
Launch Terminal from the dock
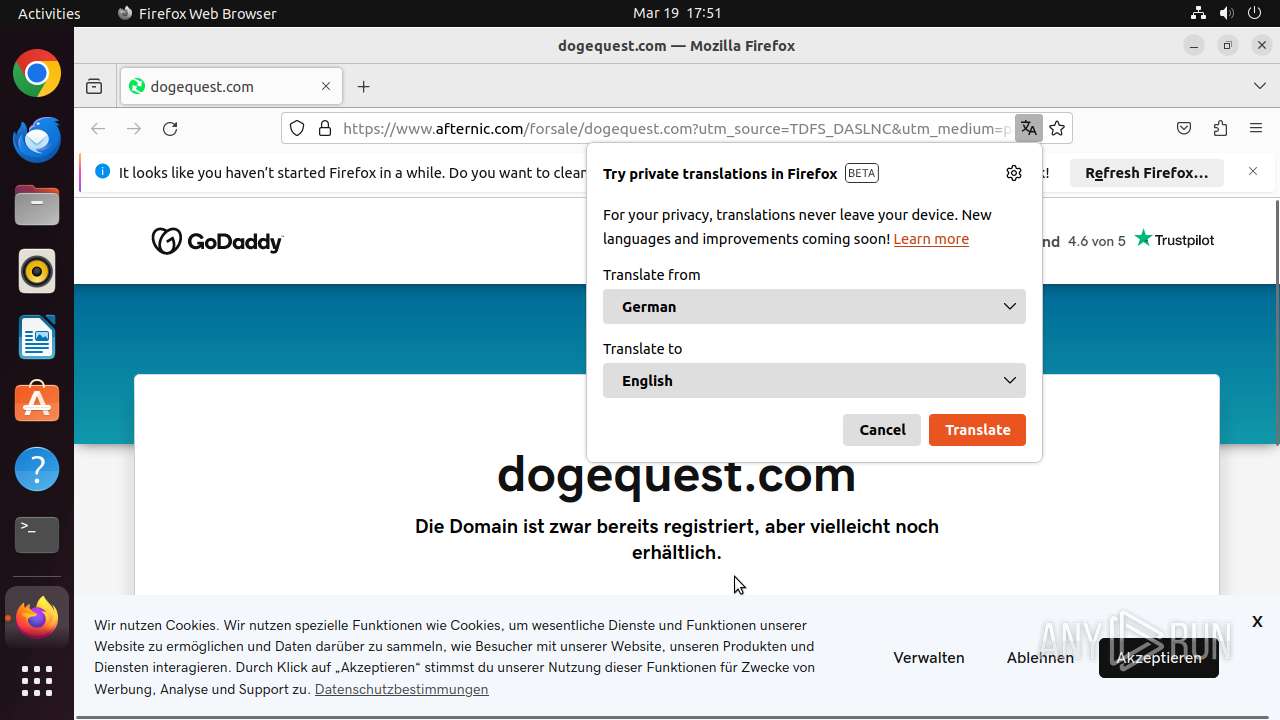37,535
